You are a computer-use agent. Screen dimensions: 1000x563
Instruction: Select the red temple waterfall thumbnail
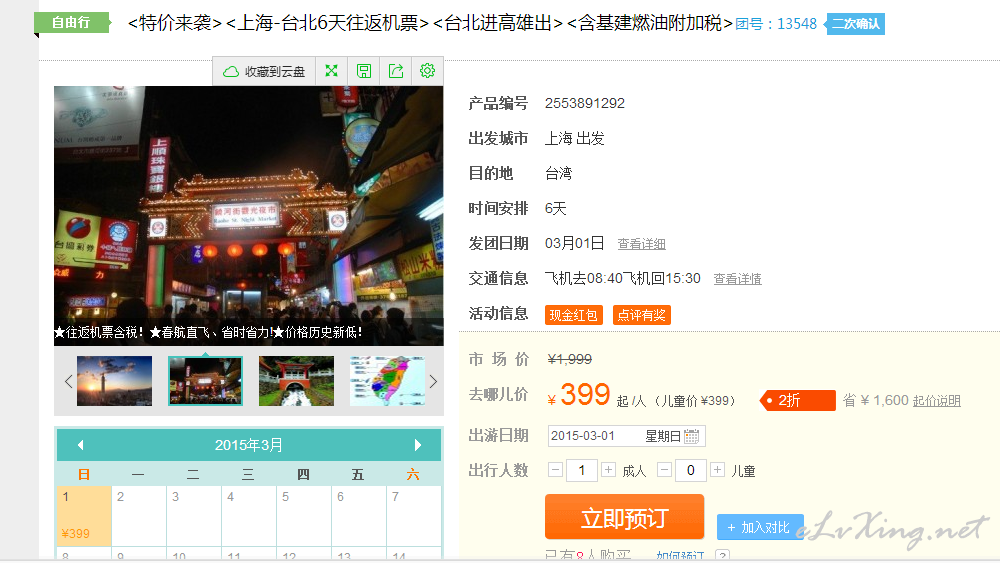pyautogui.click(x=297, y=381)
